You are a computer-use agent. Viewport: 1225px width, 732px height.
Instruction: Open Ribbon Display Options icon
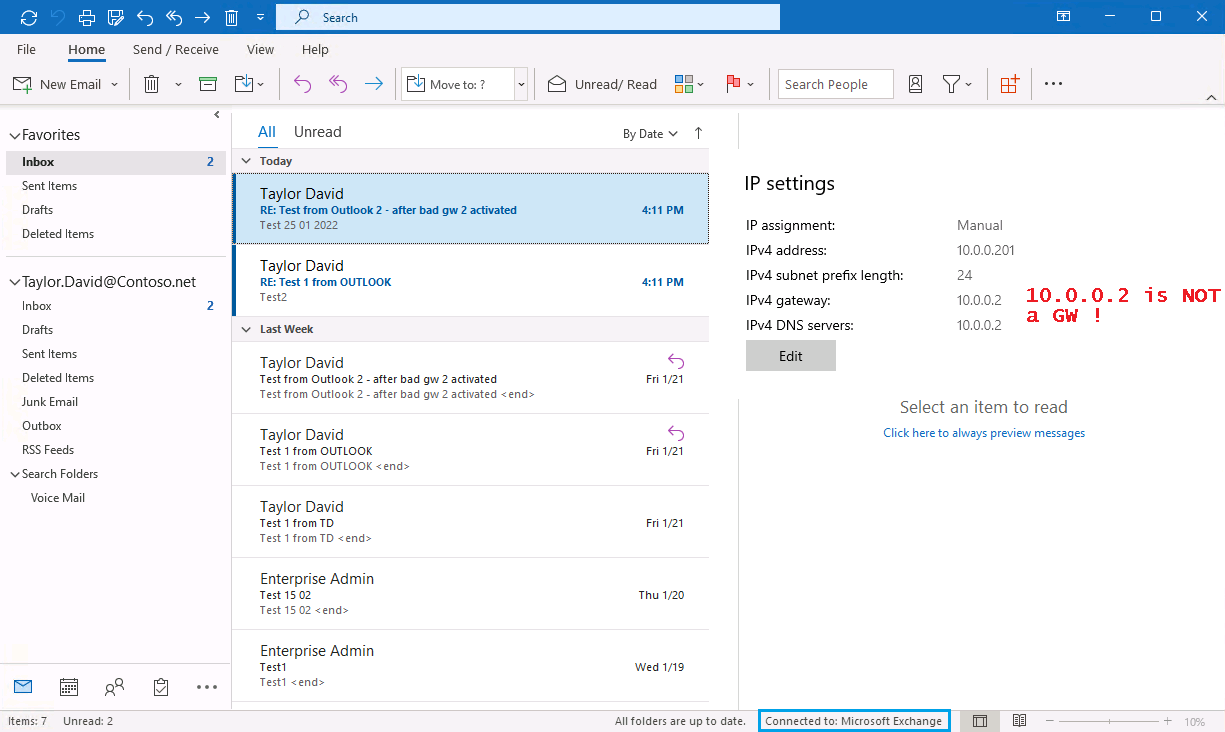(x=1064, y=17)
